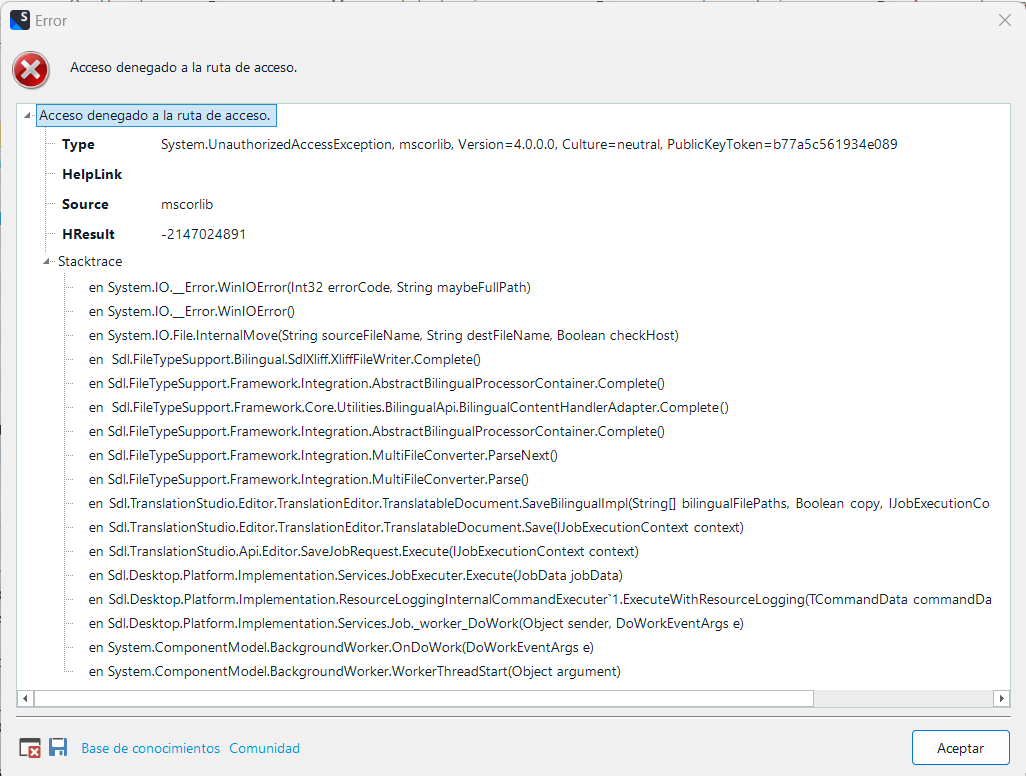Image resolution: width=1026 pixels, height=776 pixels.
Task: Collapse the Stacktrace node
Action: point(46,262)
